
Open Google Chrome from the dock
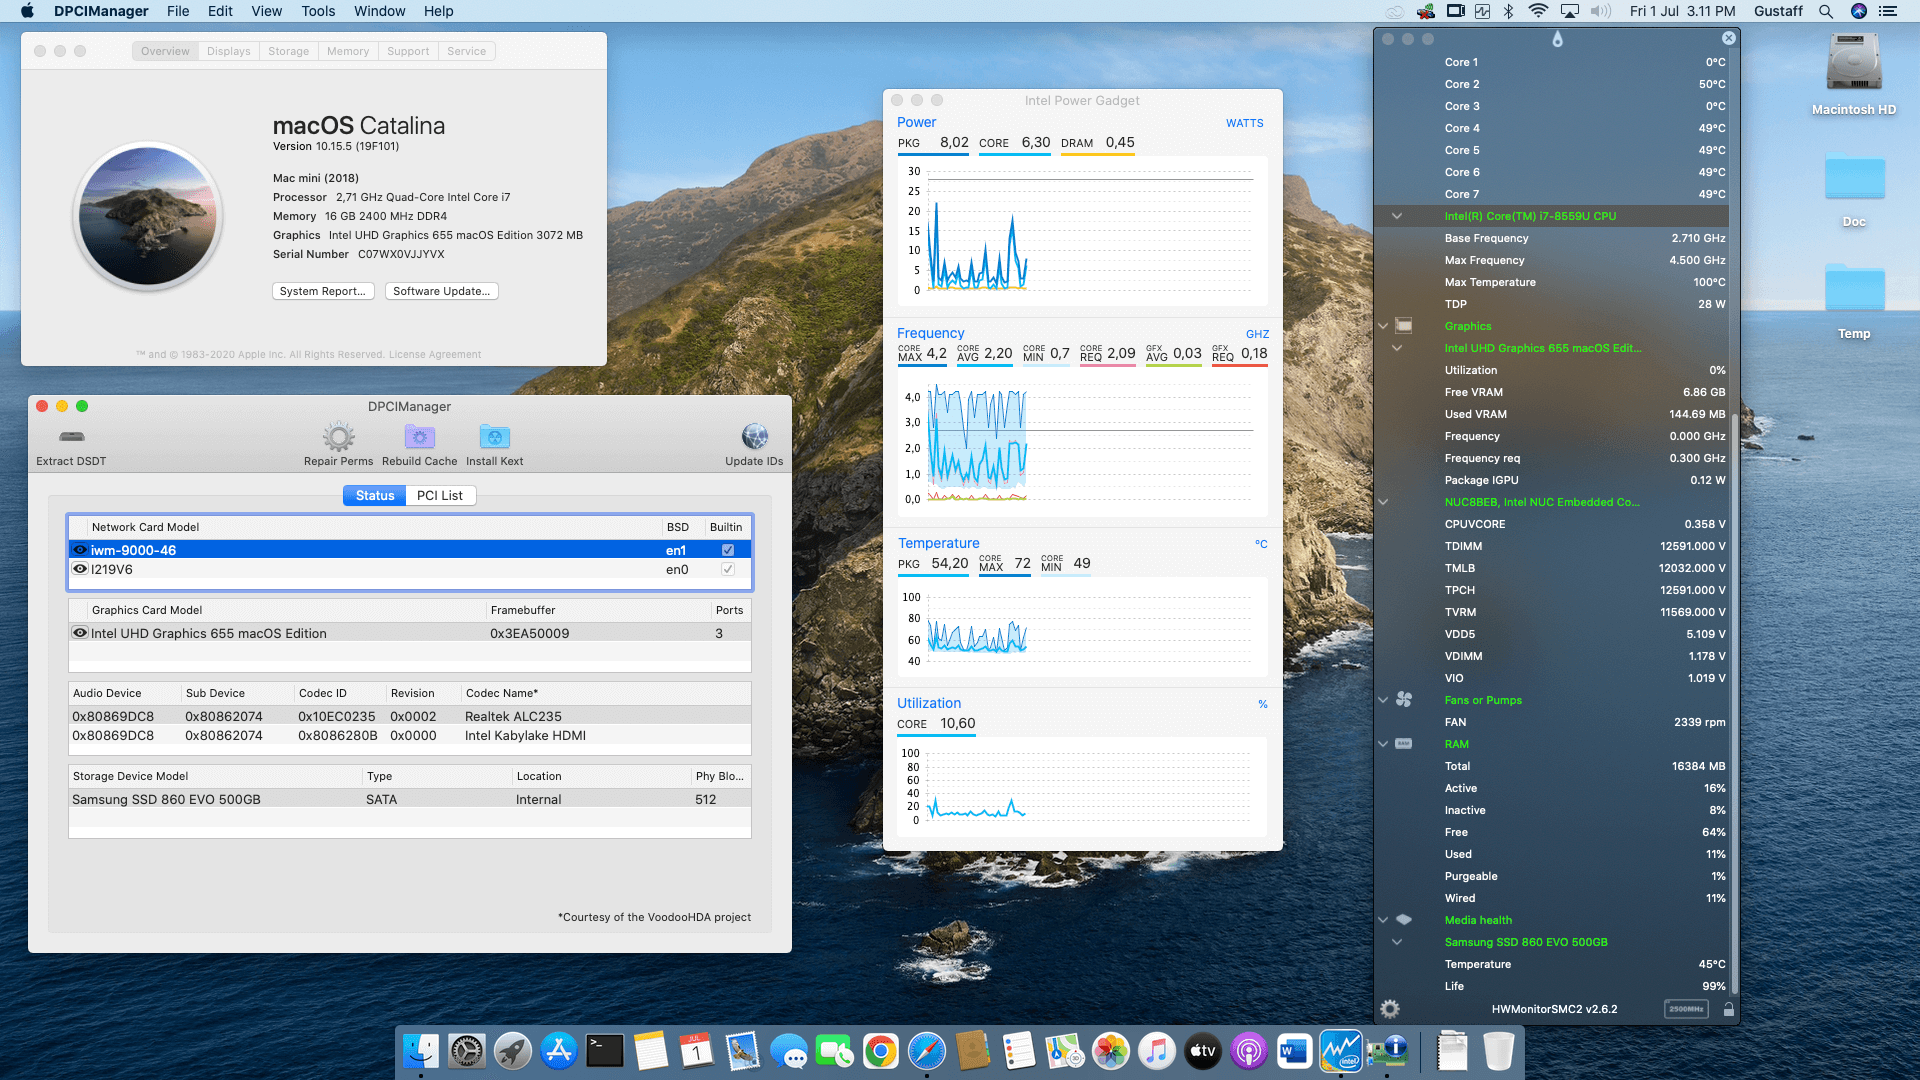pos(881,1051)
